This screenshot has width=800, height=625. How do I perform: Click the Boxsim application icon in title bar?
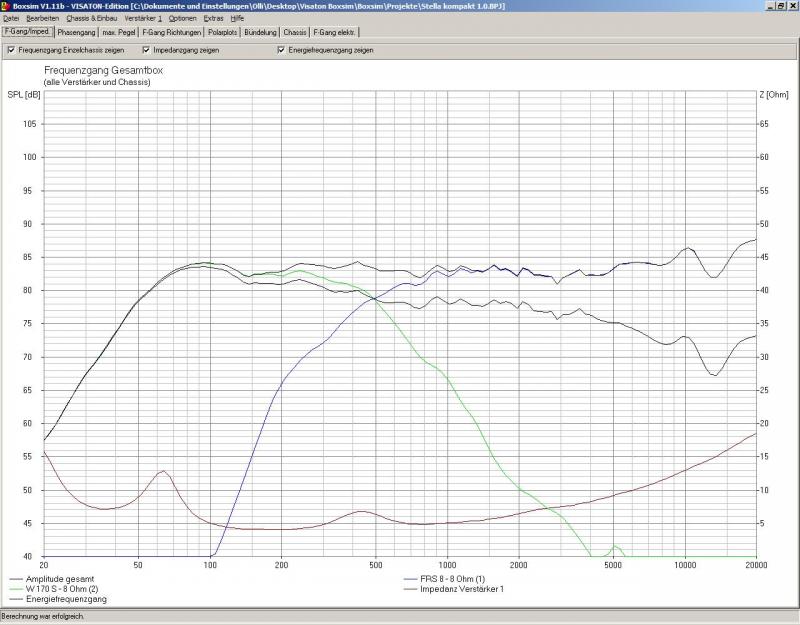coord(6,5)
